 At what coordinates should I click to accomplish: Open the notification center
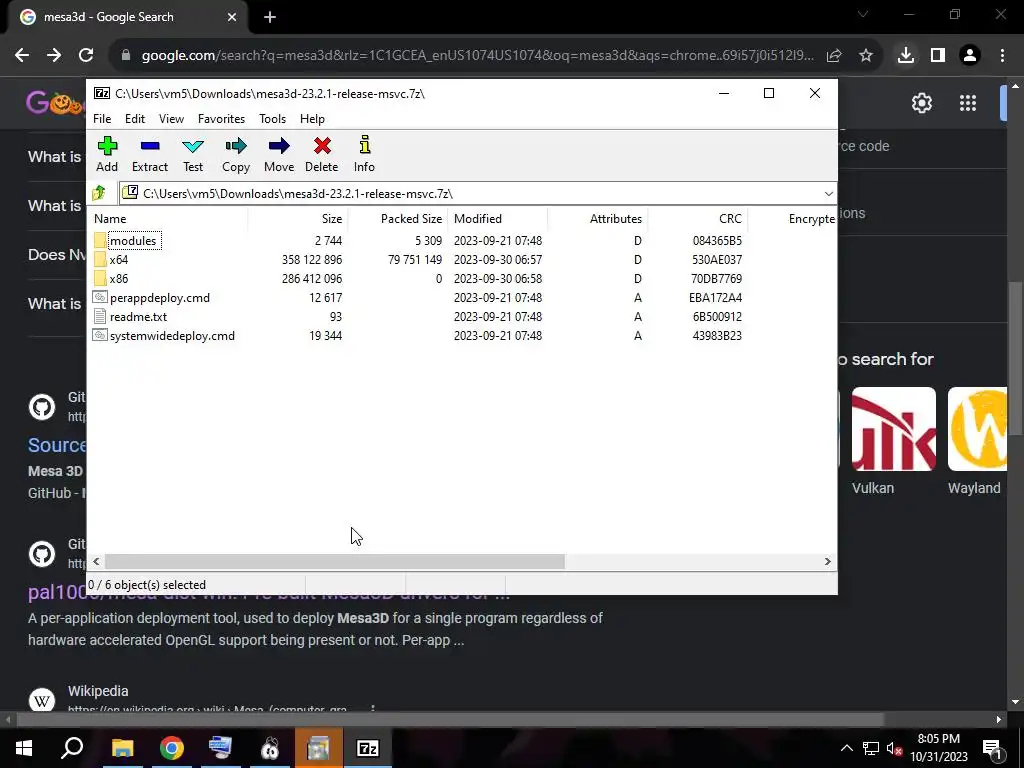[992, 748]
